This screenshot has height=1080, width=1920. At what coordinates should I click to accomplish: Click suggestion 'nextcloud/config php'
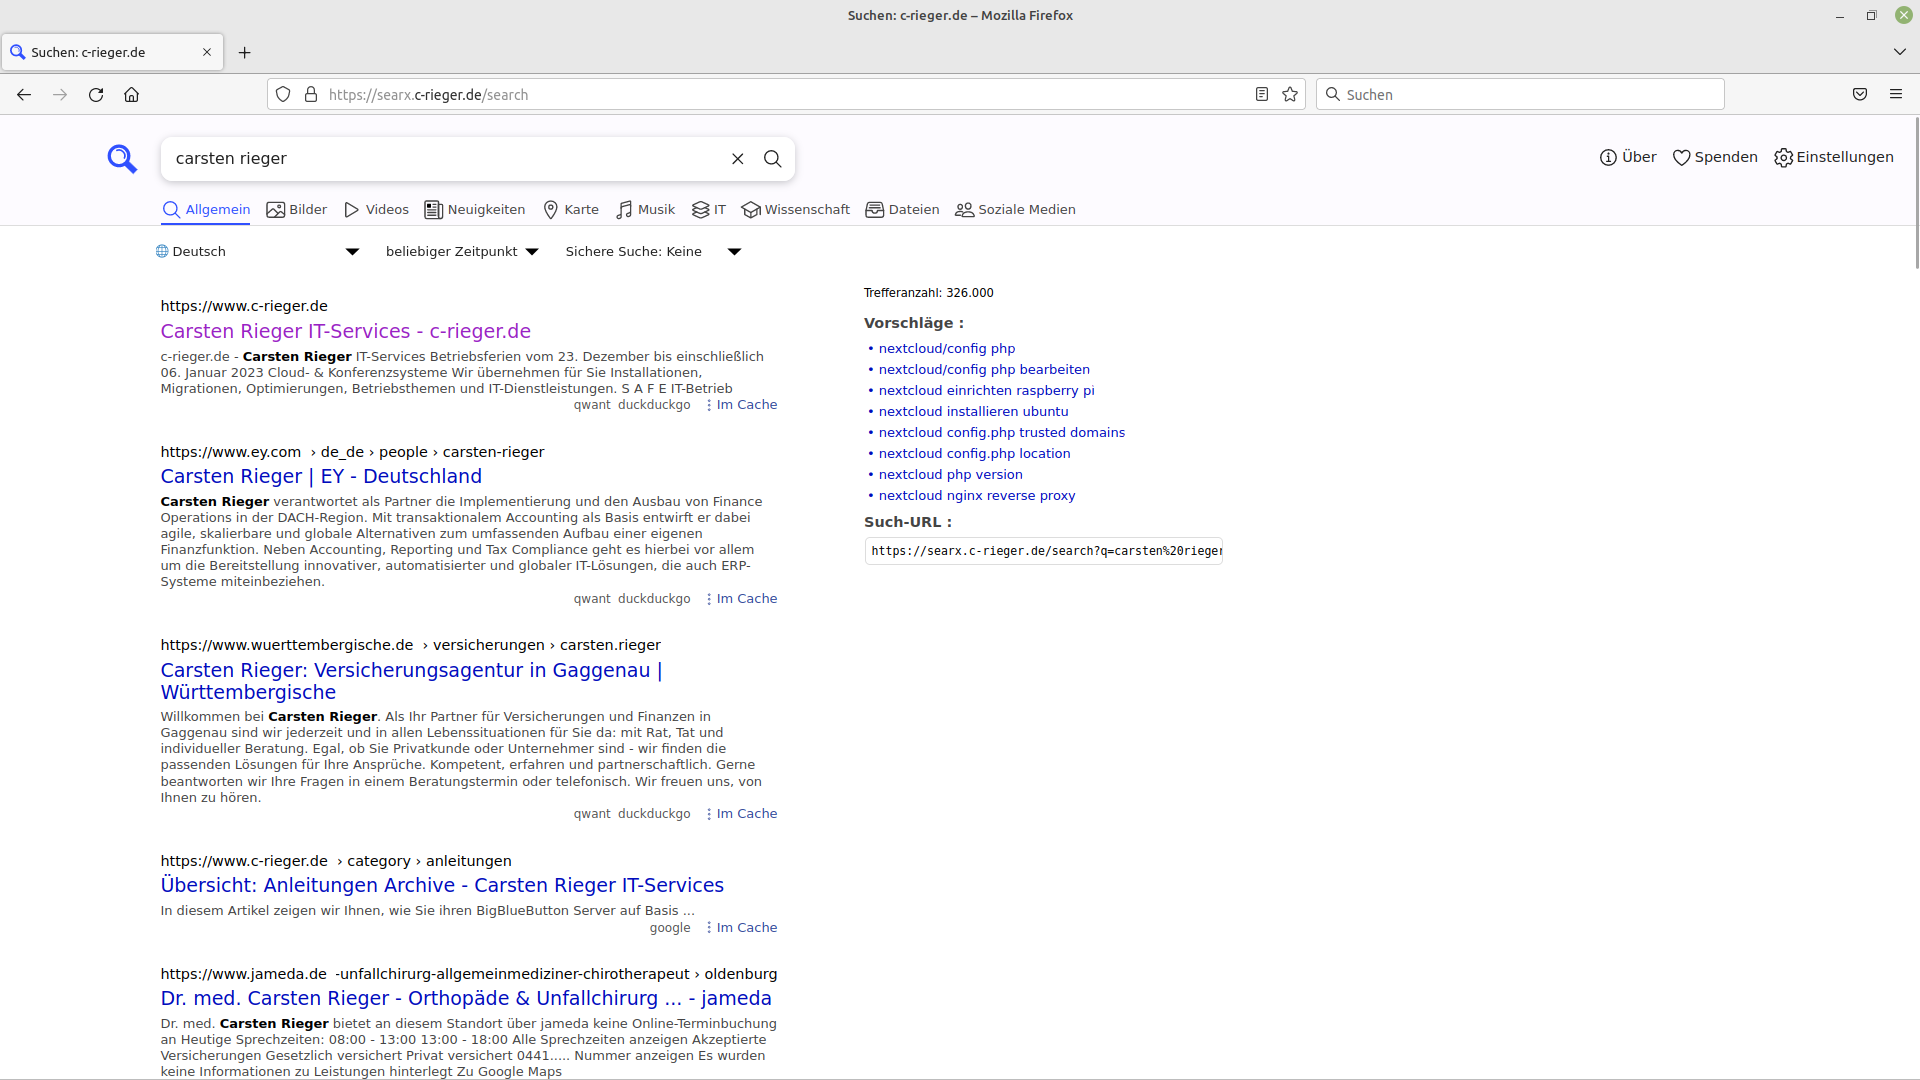(947, 348)
